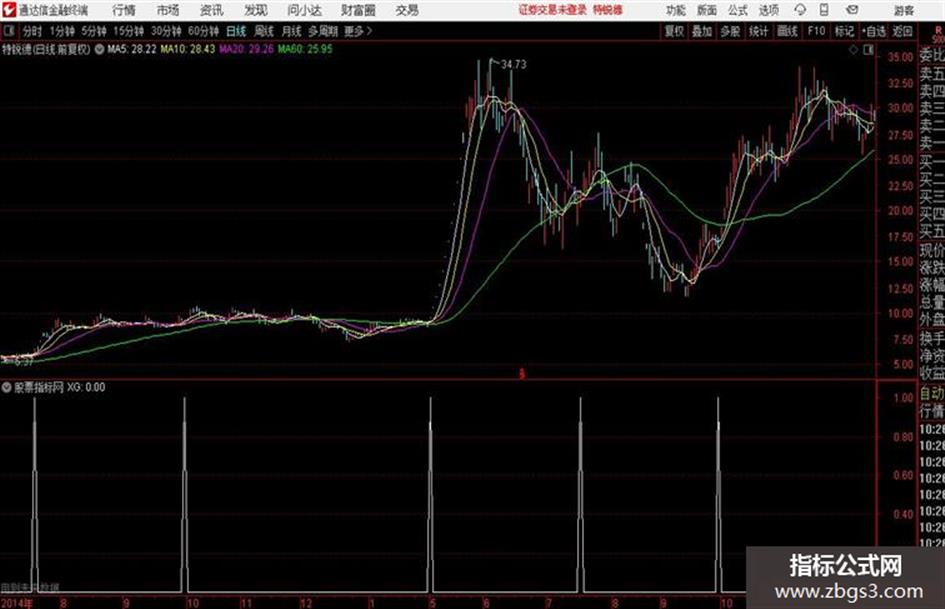Select the 月线 monthly period tab
Viewport: 945px width, 609px height.
click(x=292, y=31)
